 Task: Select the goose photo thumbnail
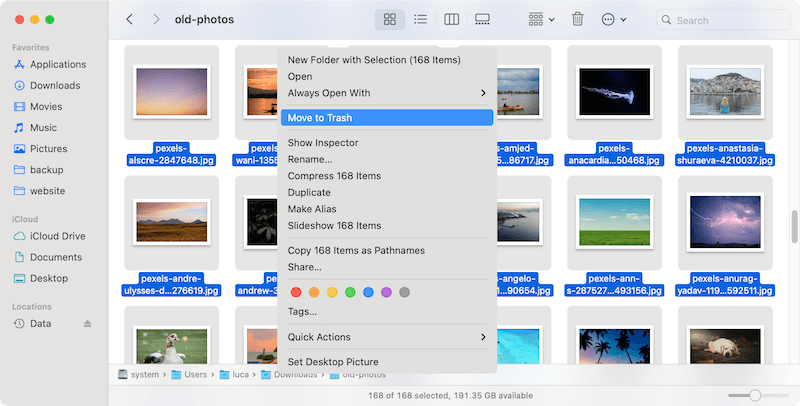click(172, 345)
